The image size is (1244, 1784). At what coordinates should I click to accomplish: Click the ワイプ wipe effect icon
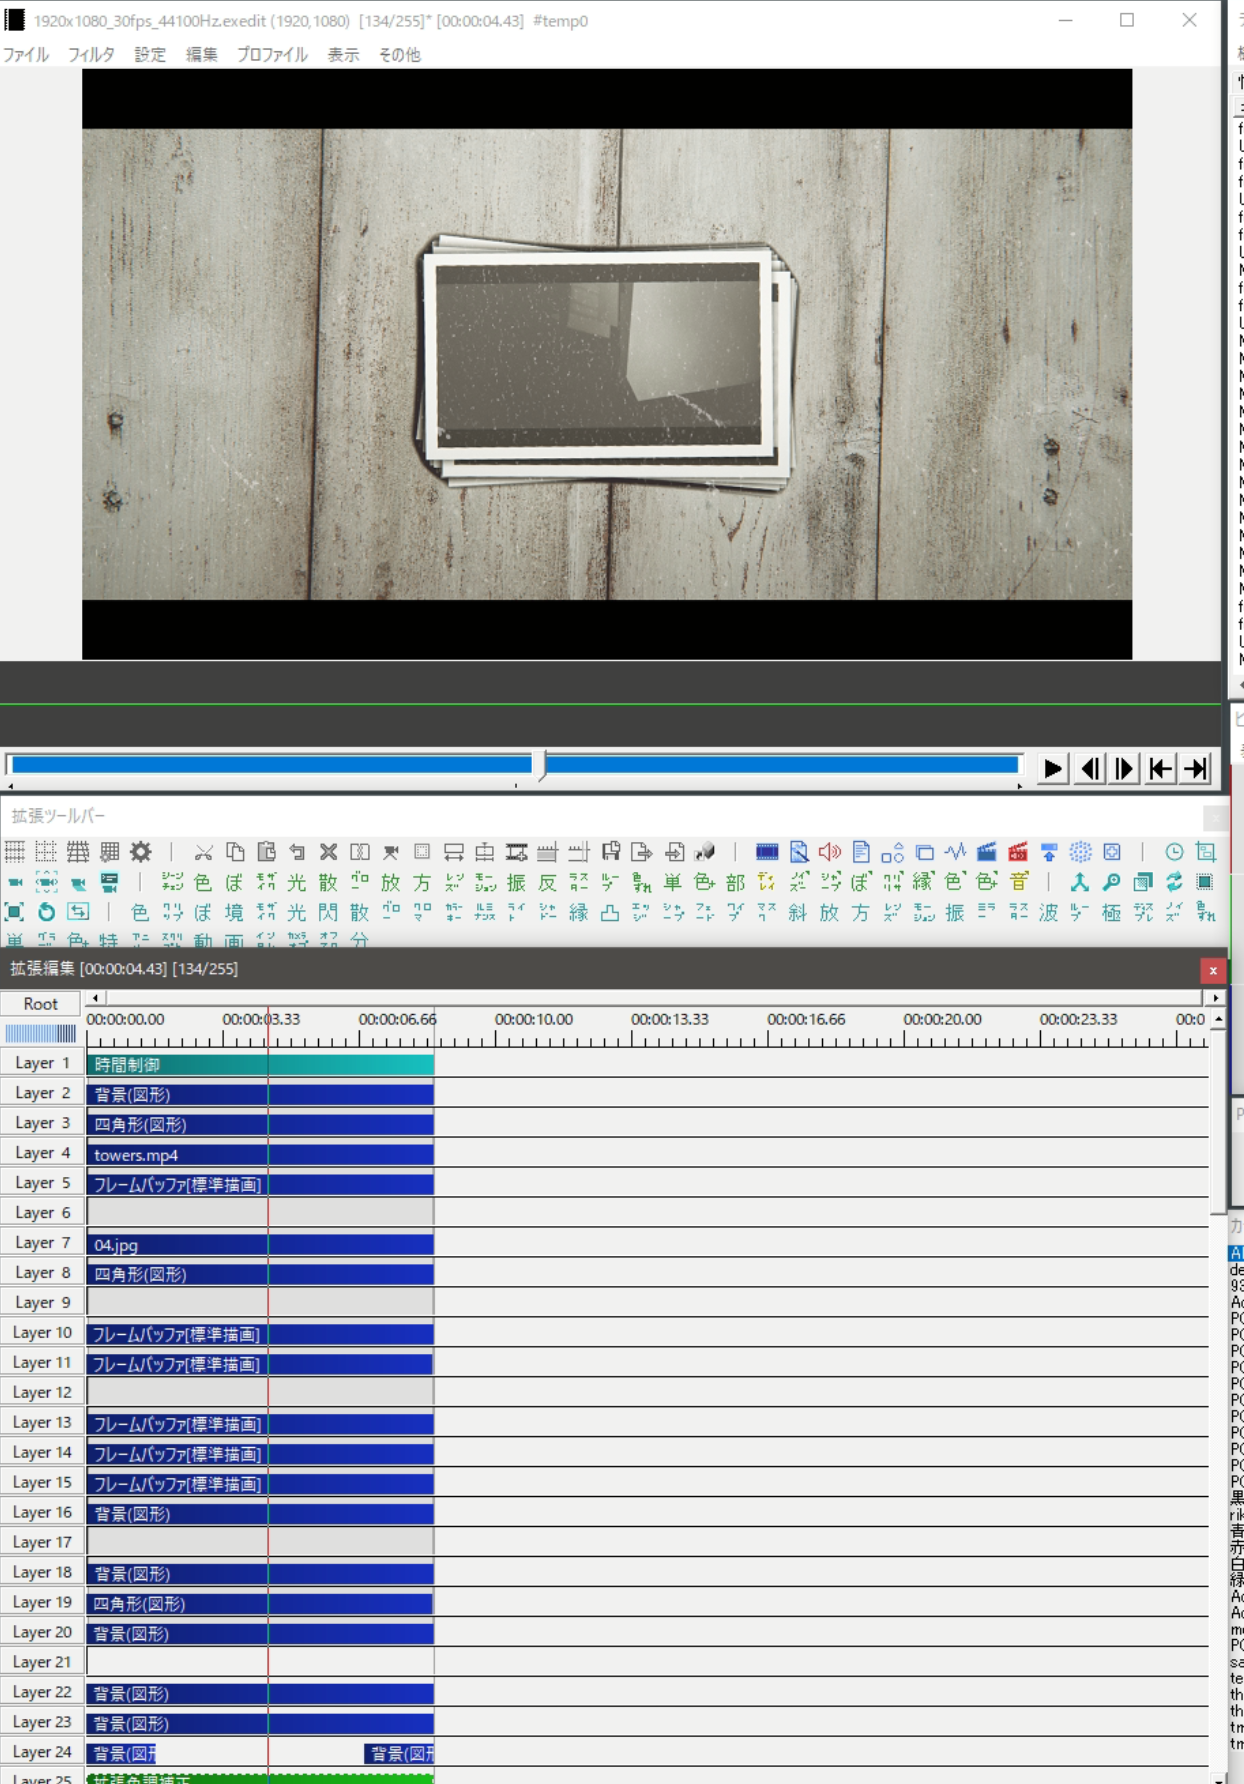(x=735, y=912)
